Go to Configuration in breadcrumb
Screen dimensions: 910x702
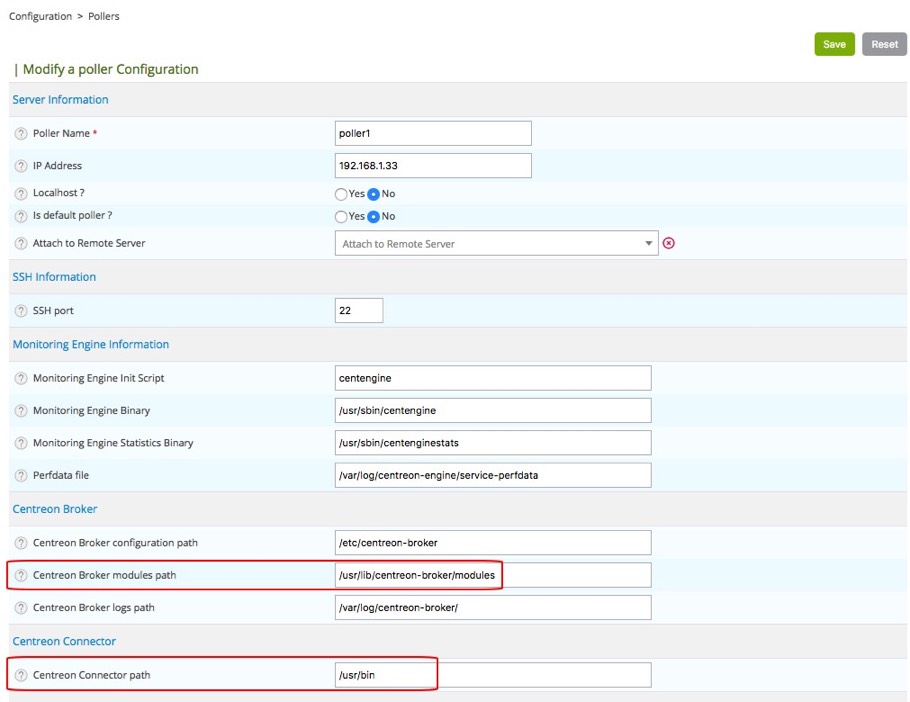coord(40,16)
